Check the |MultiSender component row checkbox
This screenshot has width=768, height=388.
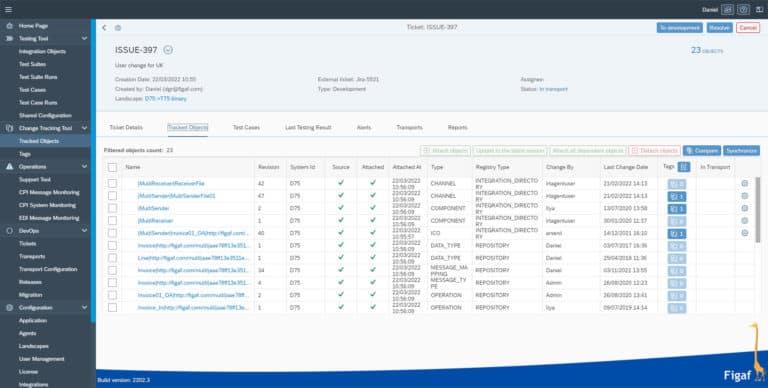point(113,208)
